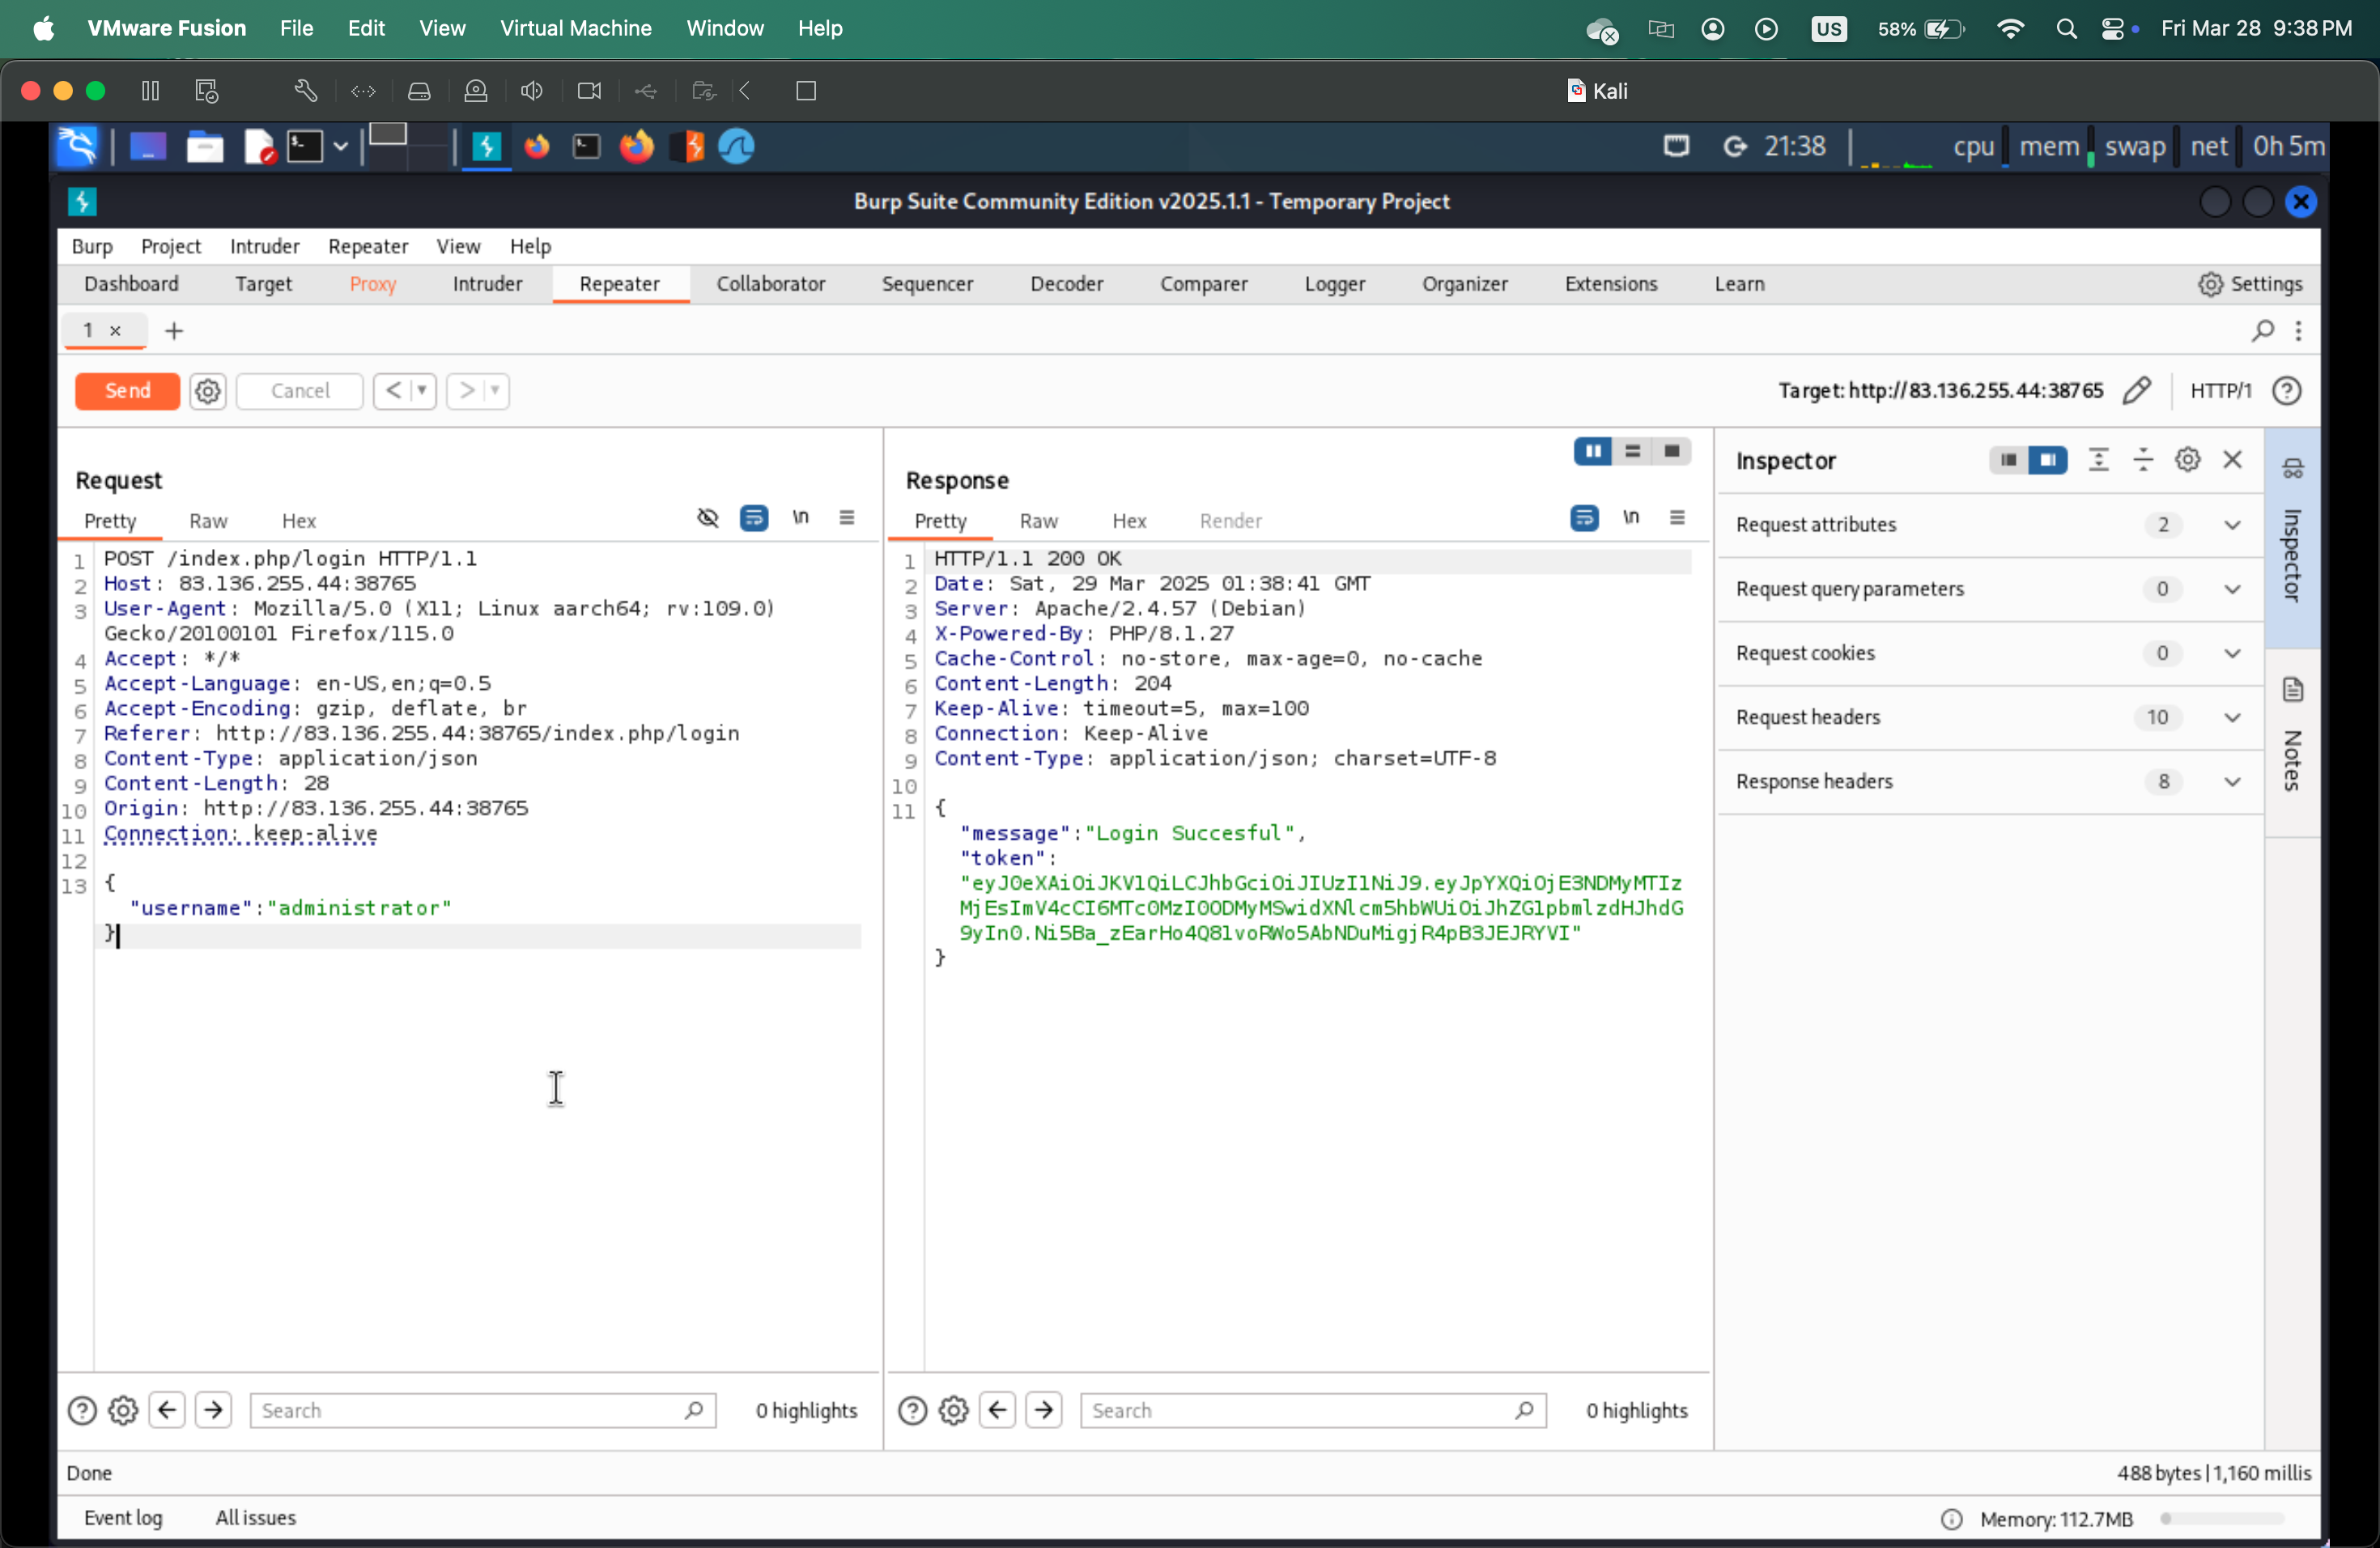Switch Request view to Hex tab
This screenshot has width=2380, height=1548.
(298, 521)
